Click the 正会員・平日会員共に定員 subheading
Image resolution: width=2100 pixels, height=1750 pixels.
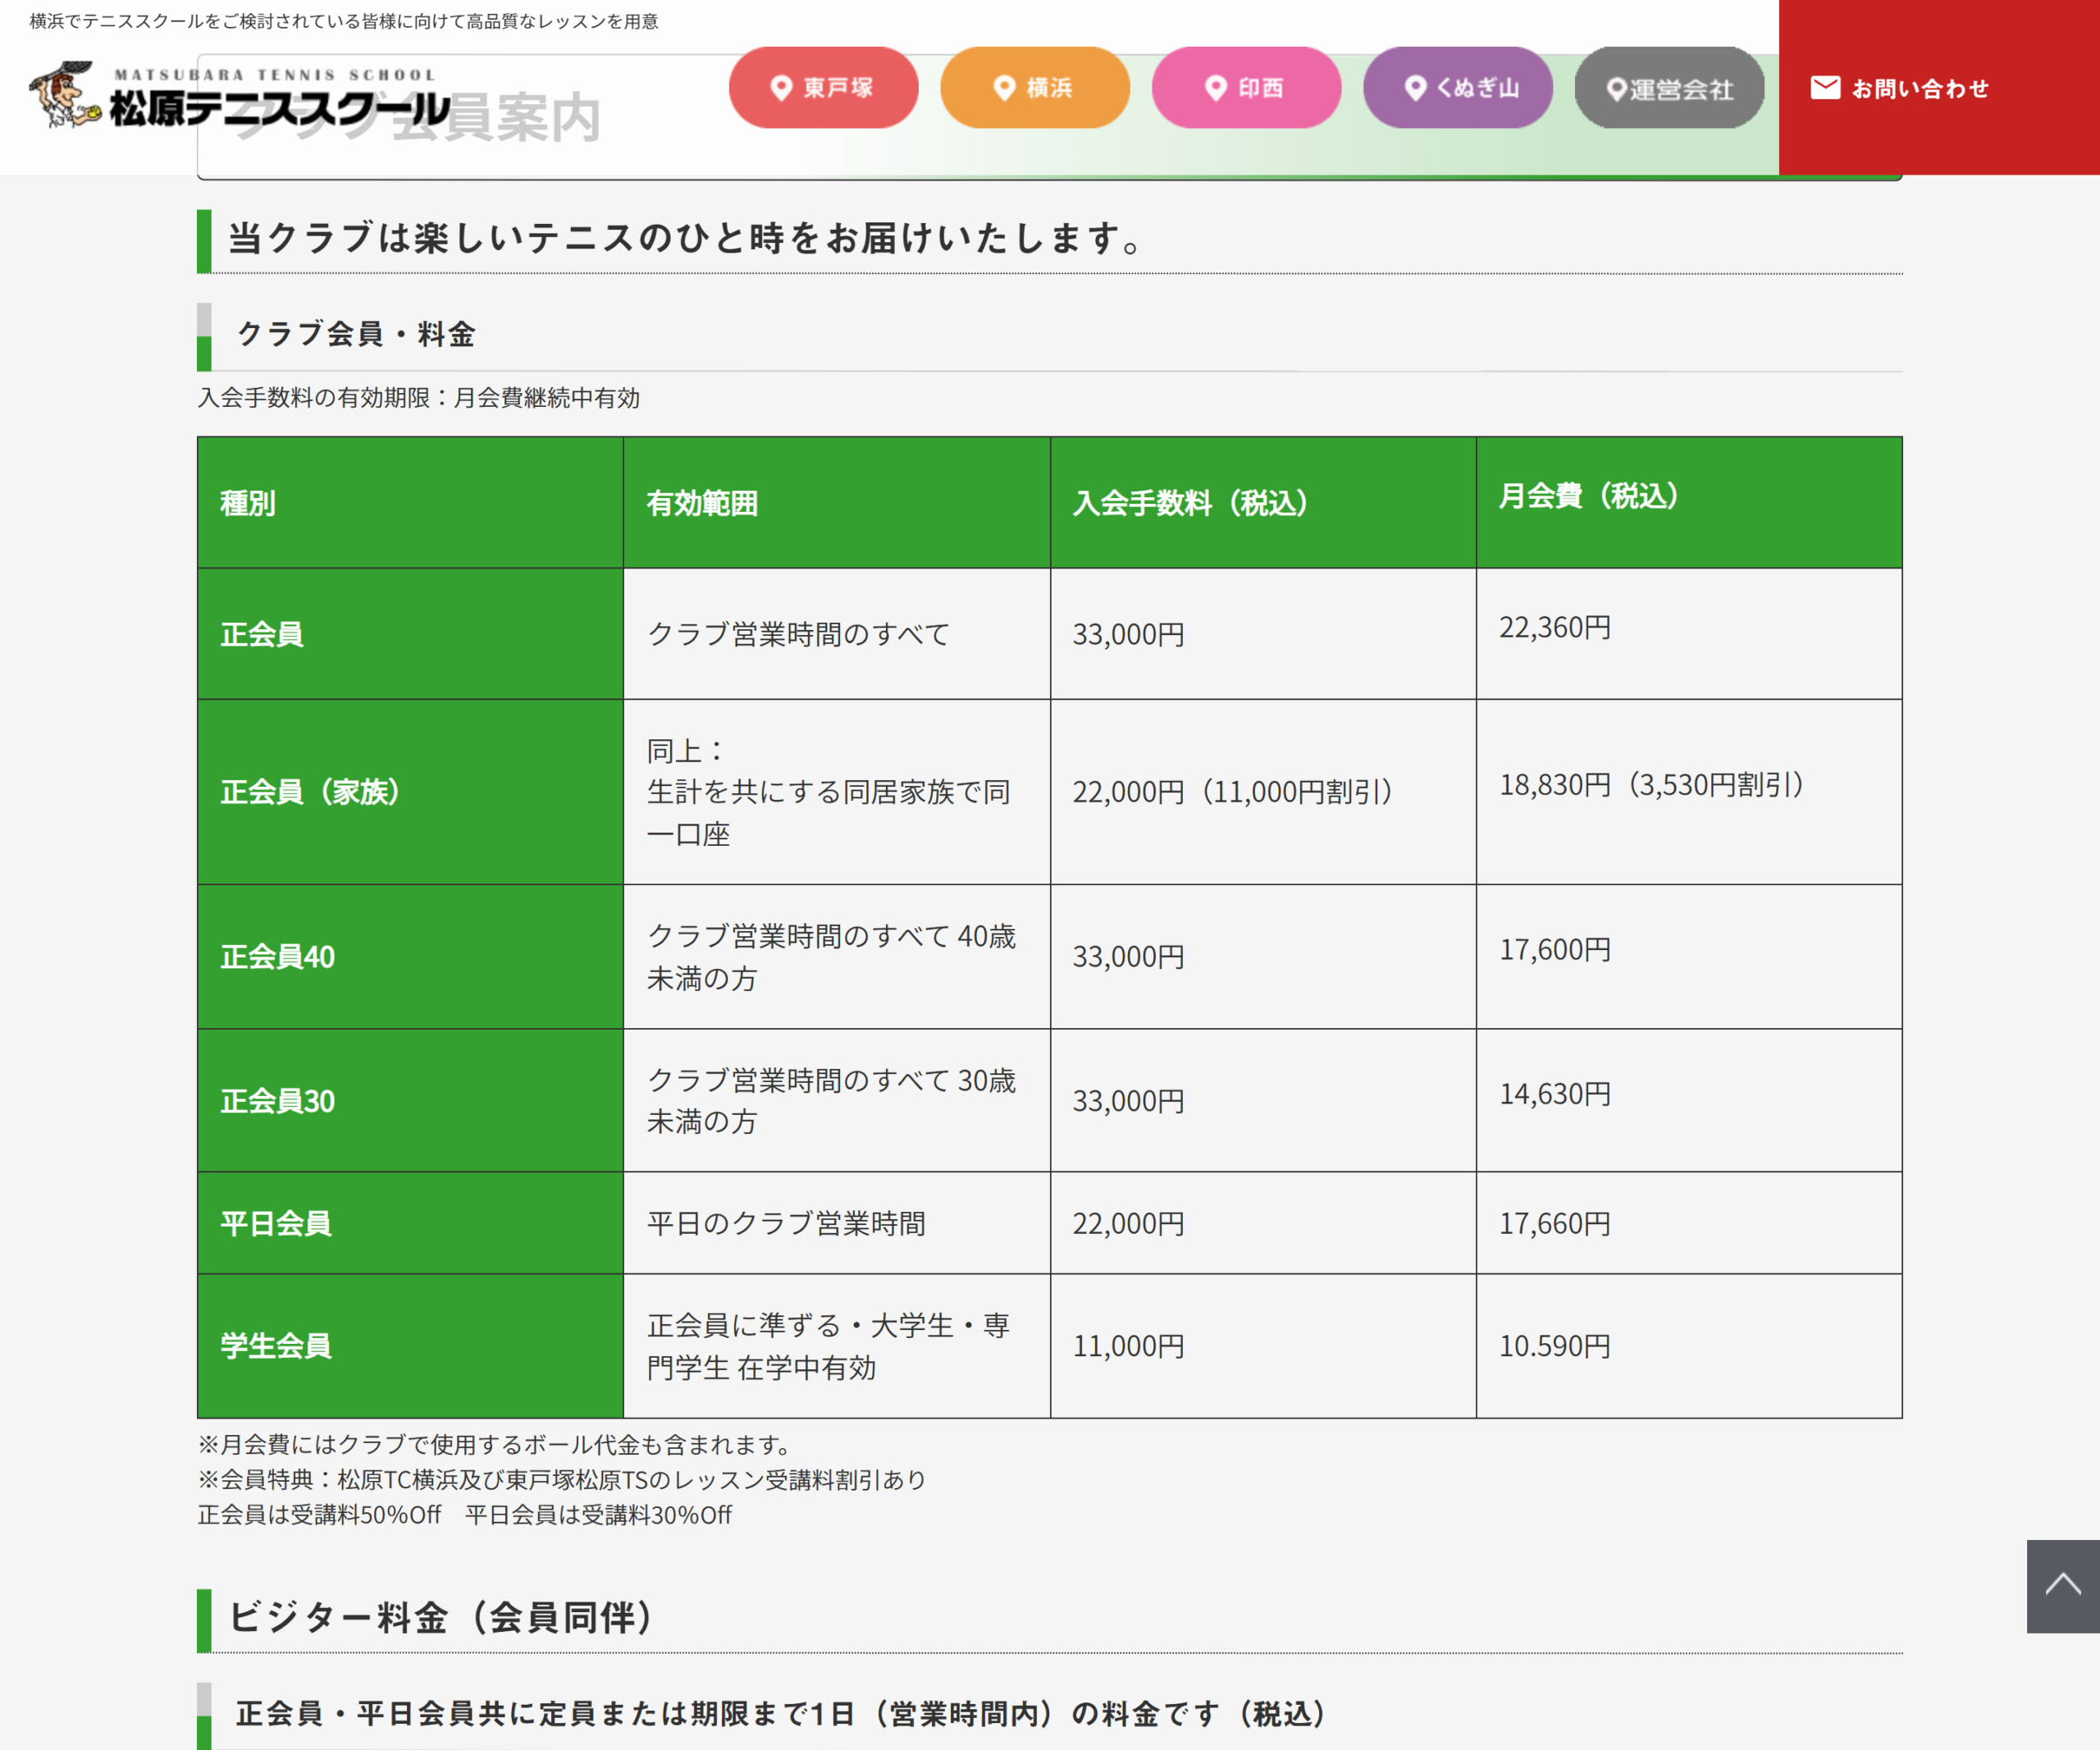(x=781, y=1713)
